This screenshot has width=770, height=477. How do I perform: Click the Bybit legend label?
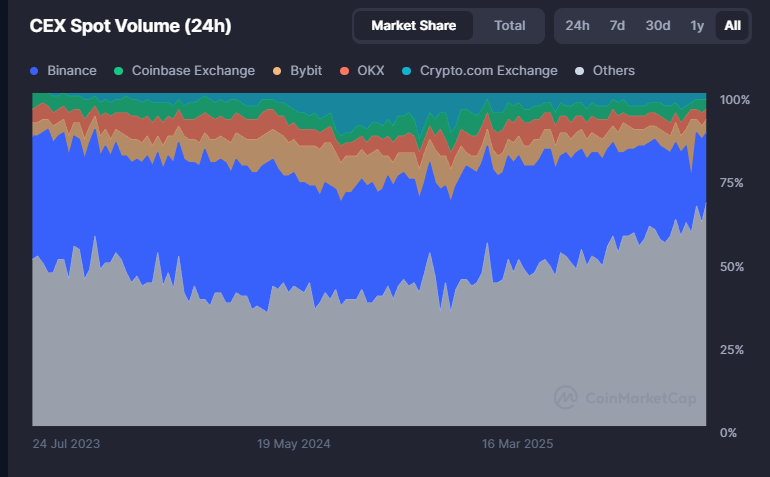pyautogui.click(x=306, y=71)
